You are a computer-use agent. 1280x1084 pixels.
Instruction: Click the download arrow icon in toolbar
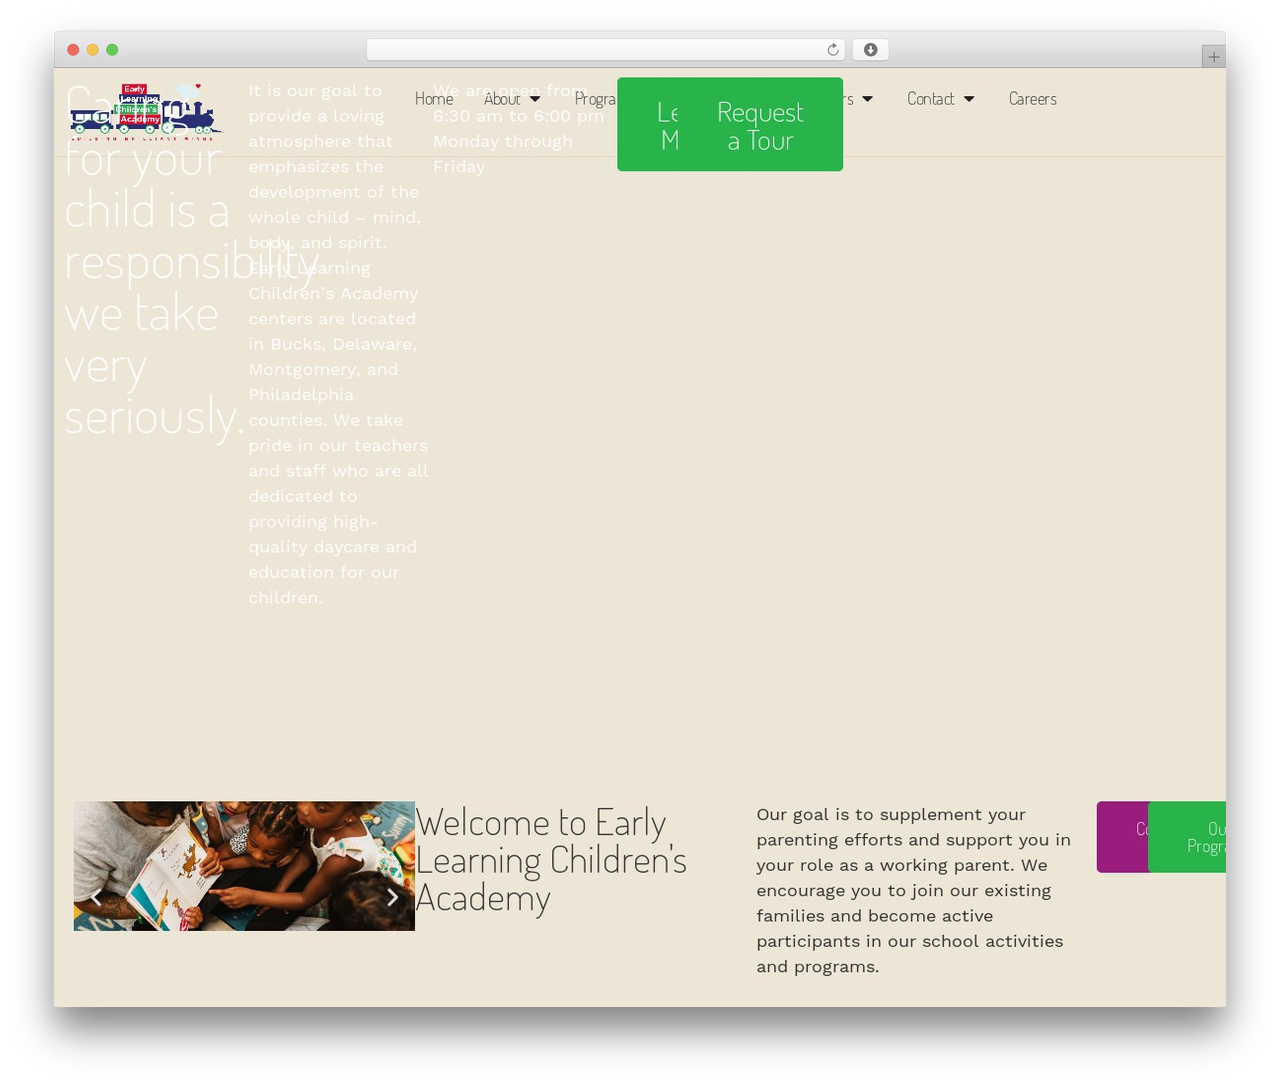870,50
